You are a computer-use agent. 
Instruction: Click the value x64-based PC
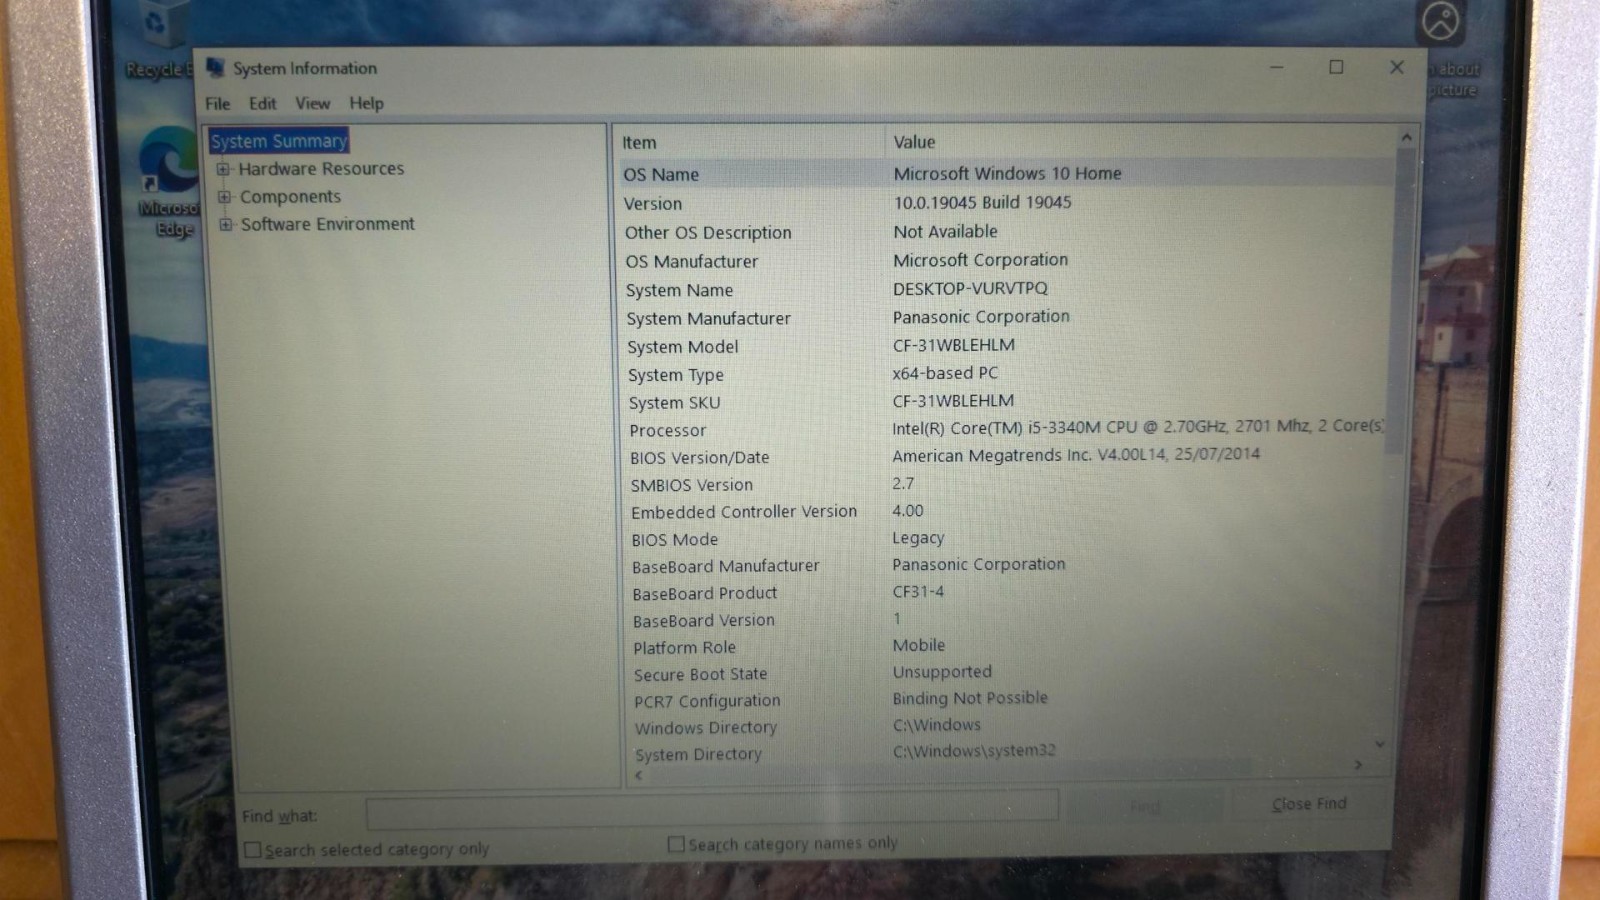point(945,373)
